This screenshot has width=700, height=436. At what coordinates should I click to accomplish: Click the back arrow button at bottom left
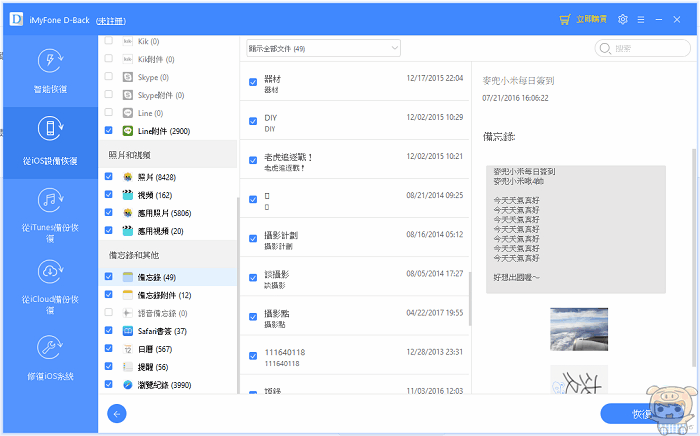tap(117, 413)
